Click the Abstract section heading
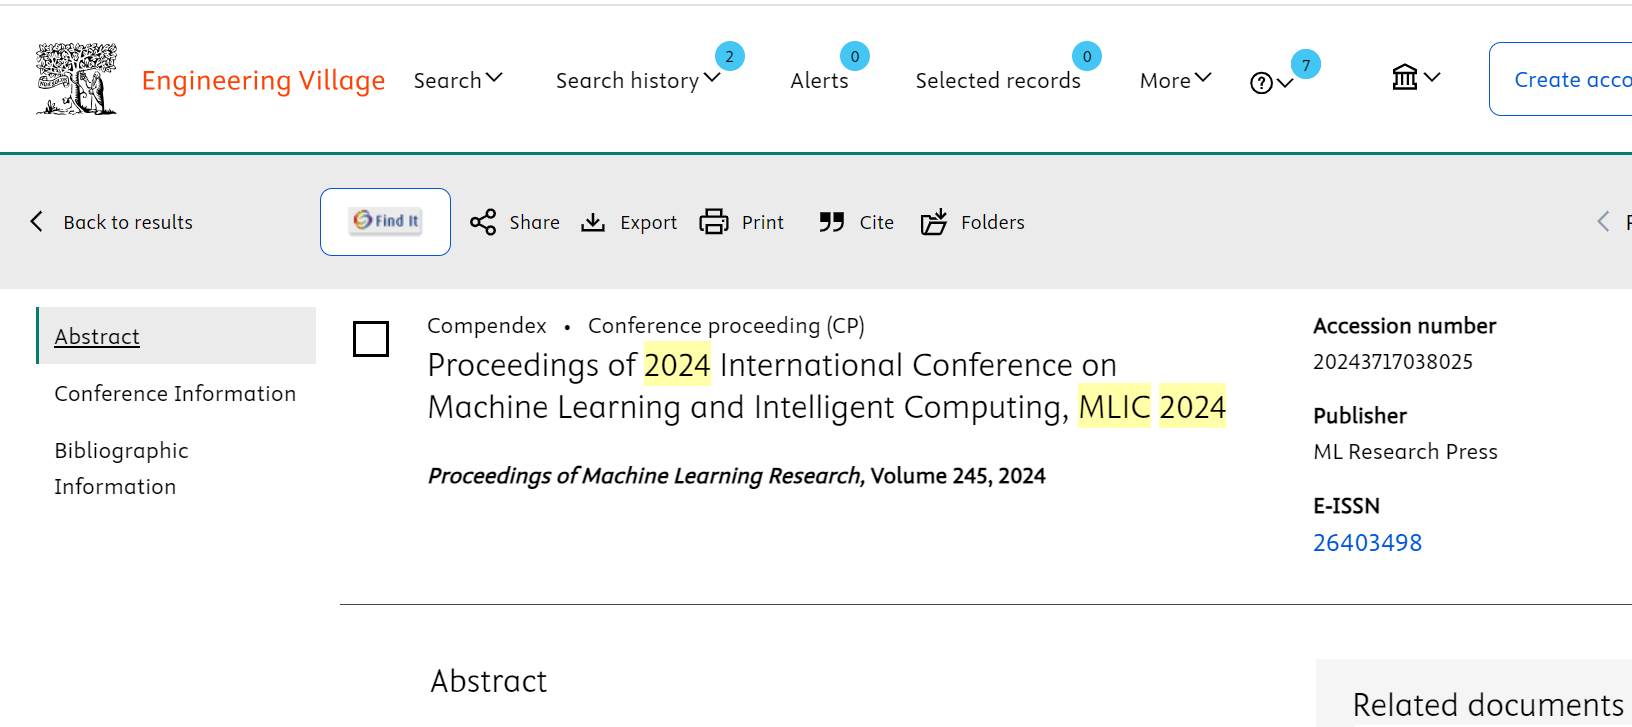This screenshot has width=1632, height=727. point(489,681)
